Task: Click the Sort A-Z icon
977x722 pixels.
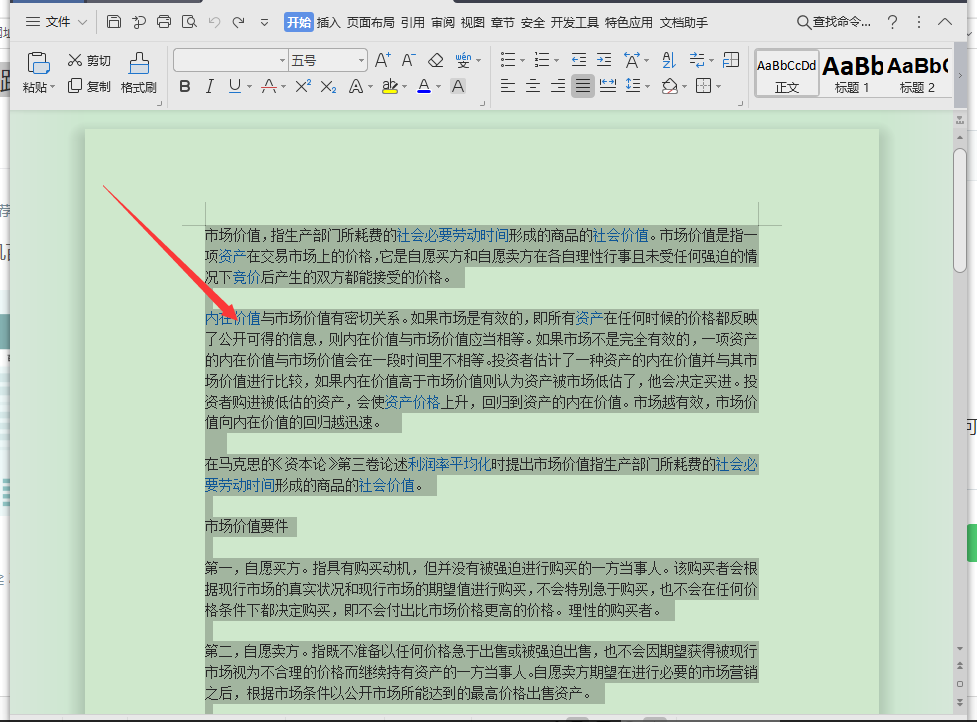Action: (x=669, y=60)
